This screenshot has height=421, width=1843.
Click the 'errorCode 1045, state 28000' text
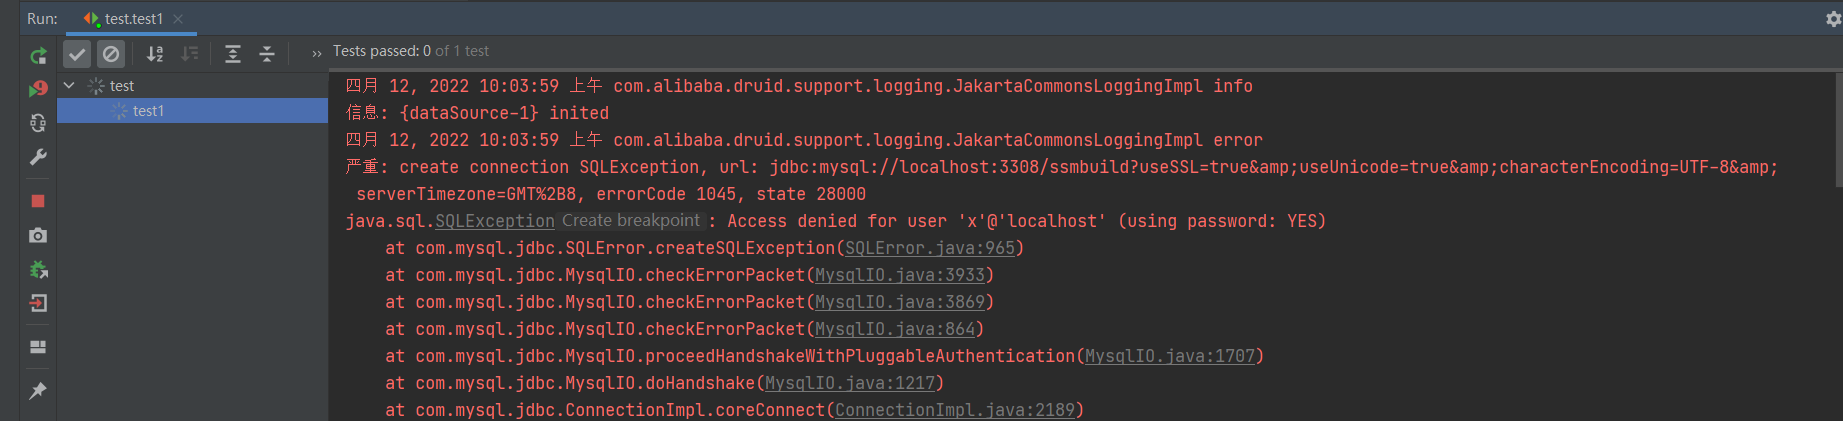731,194
